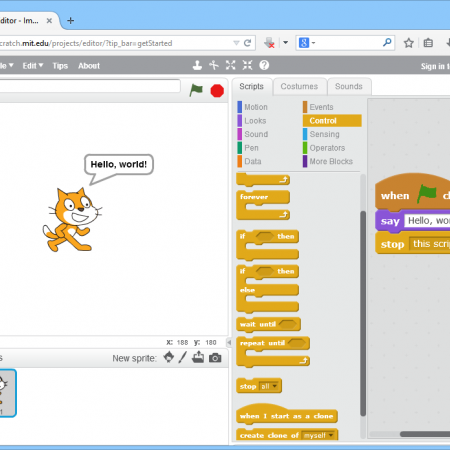The image size is (450, 450).
Task: Switch to the Costumes tab
Action: pyautogui.click(x=299, y=87)
